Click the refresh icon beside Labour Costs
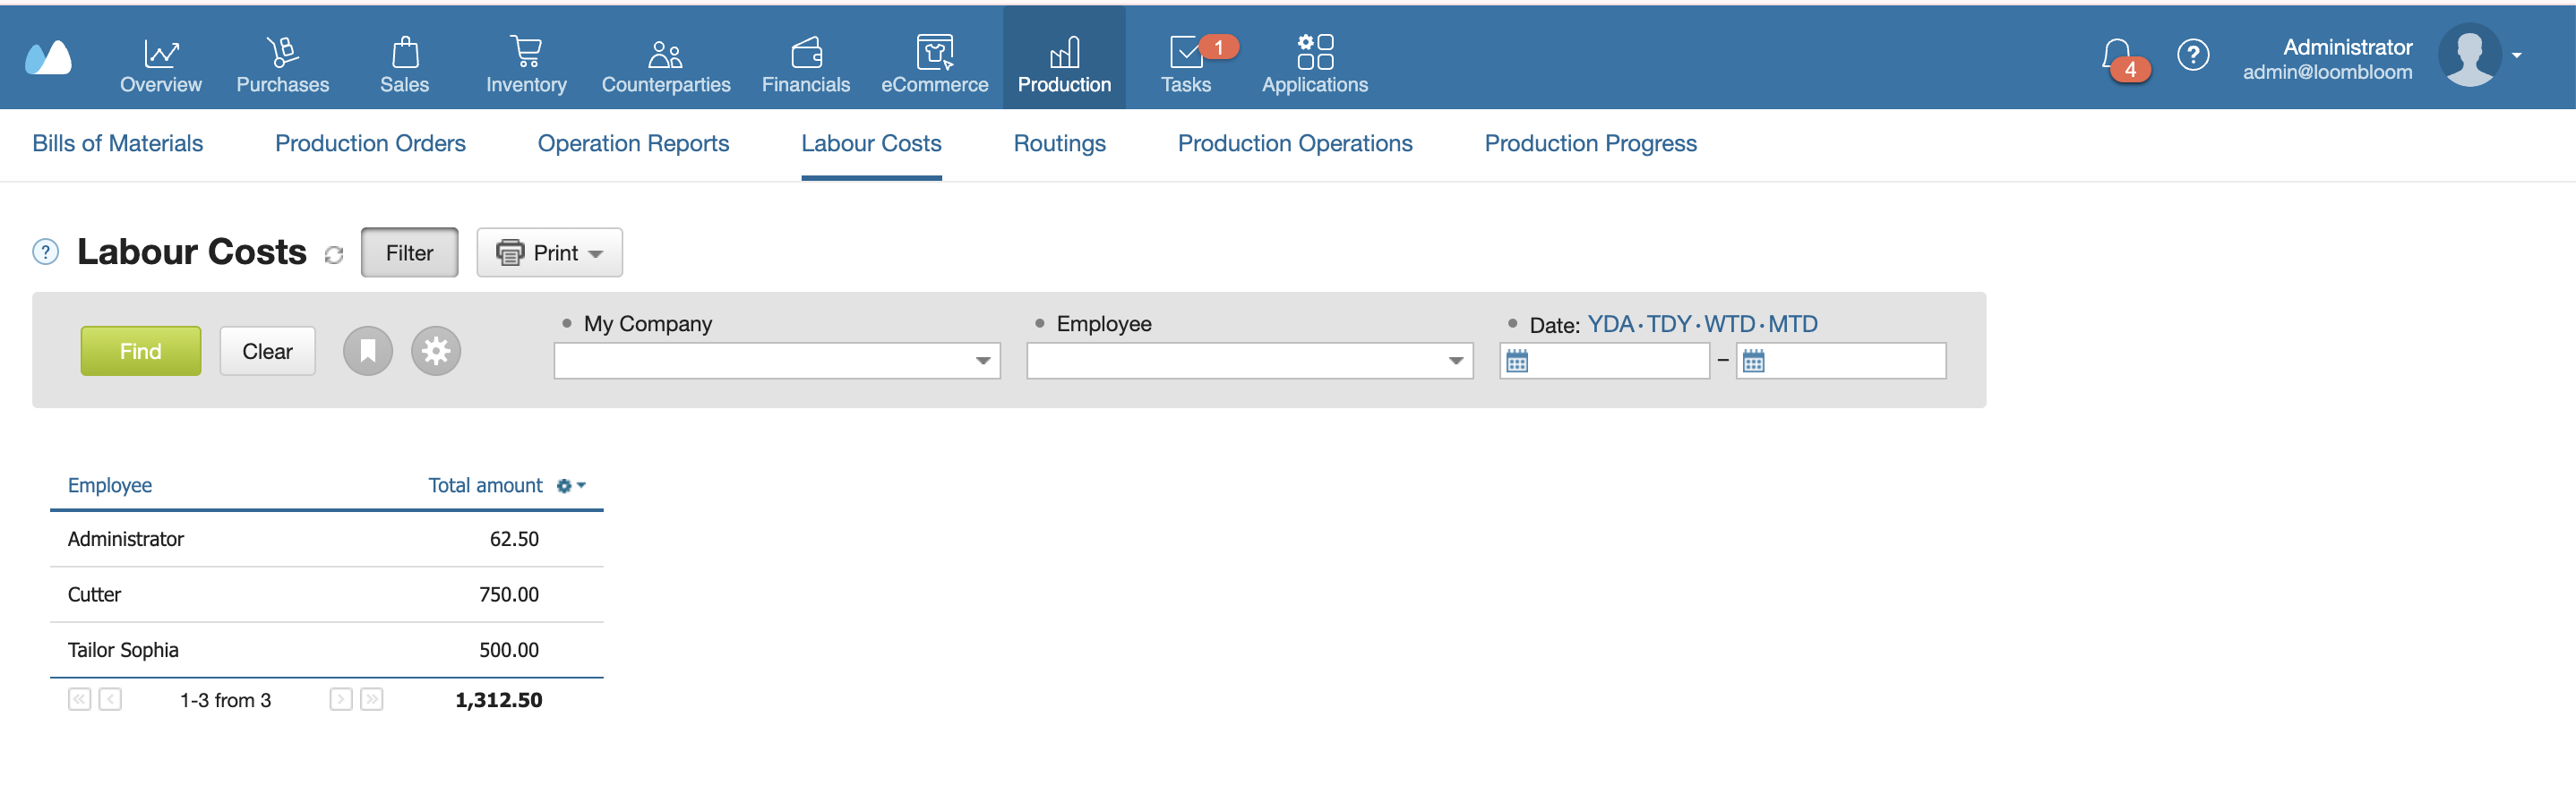 coord(334,255)
